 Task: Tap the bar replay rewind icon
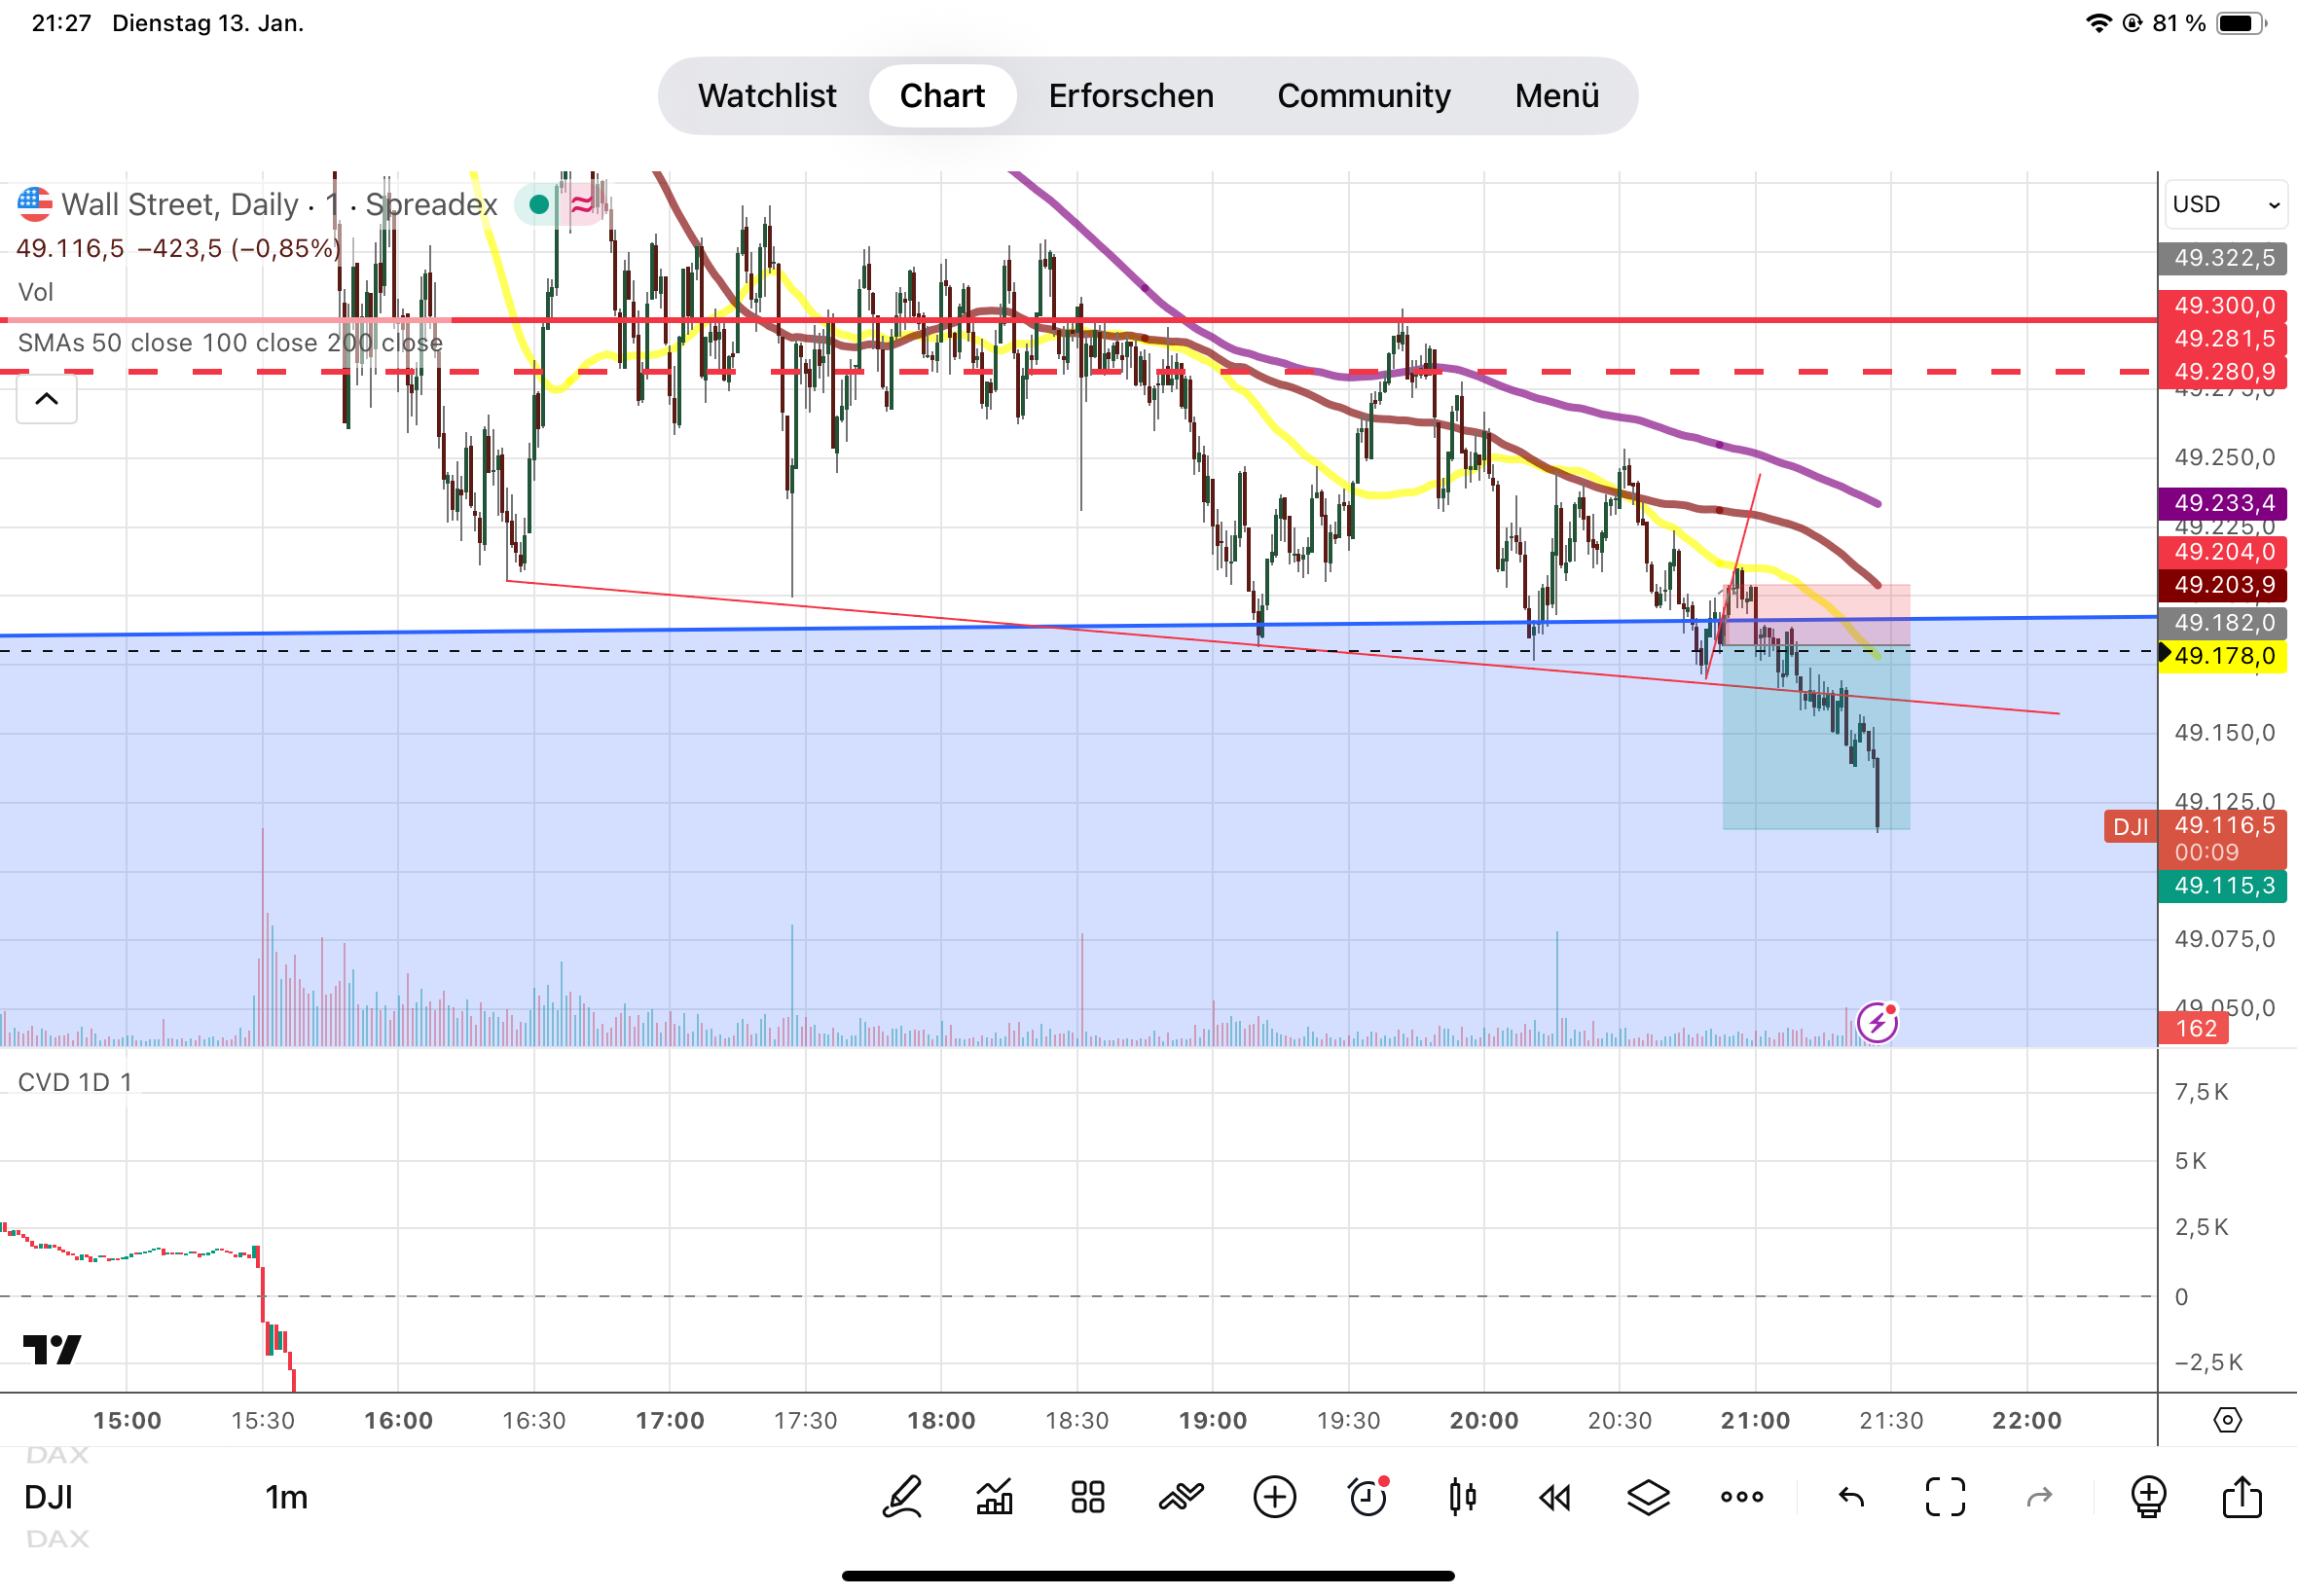tap(1554, 1497)
